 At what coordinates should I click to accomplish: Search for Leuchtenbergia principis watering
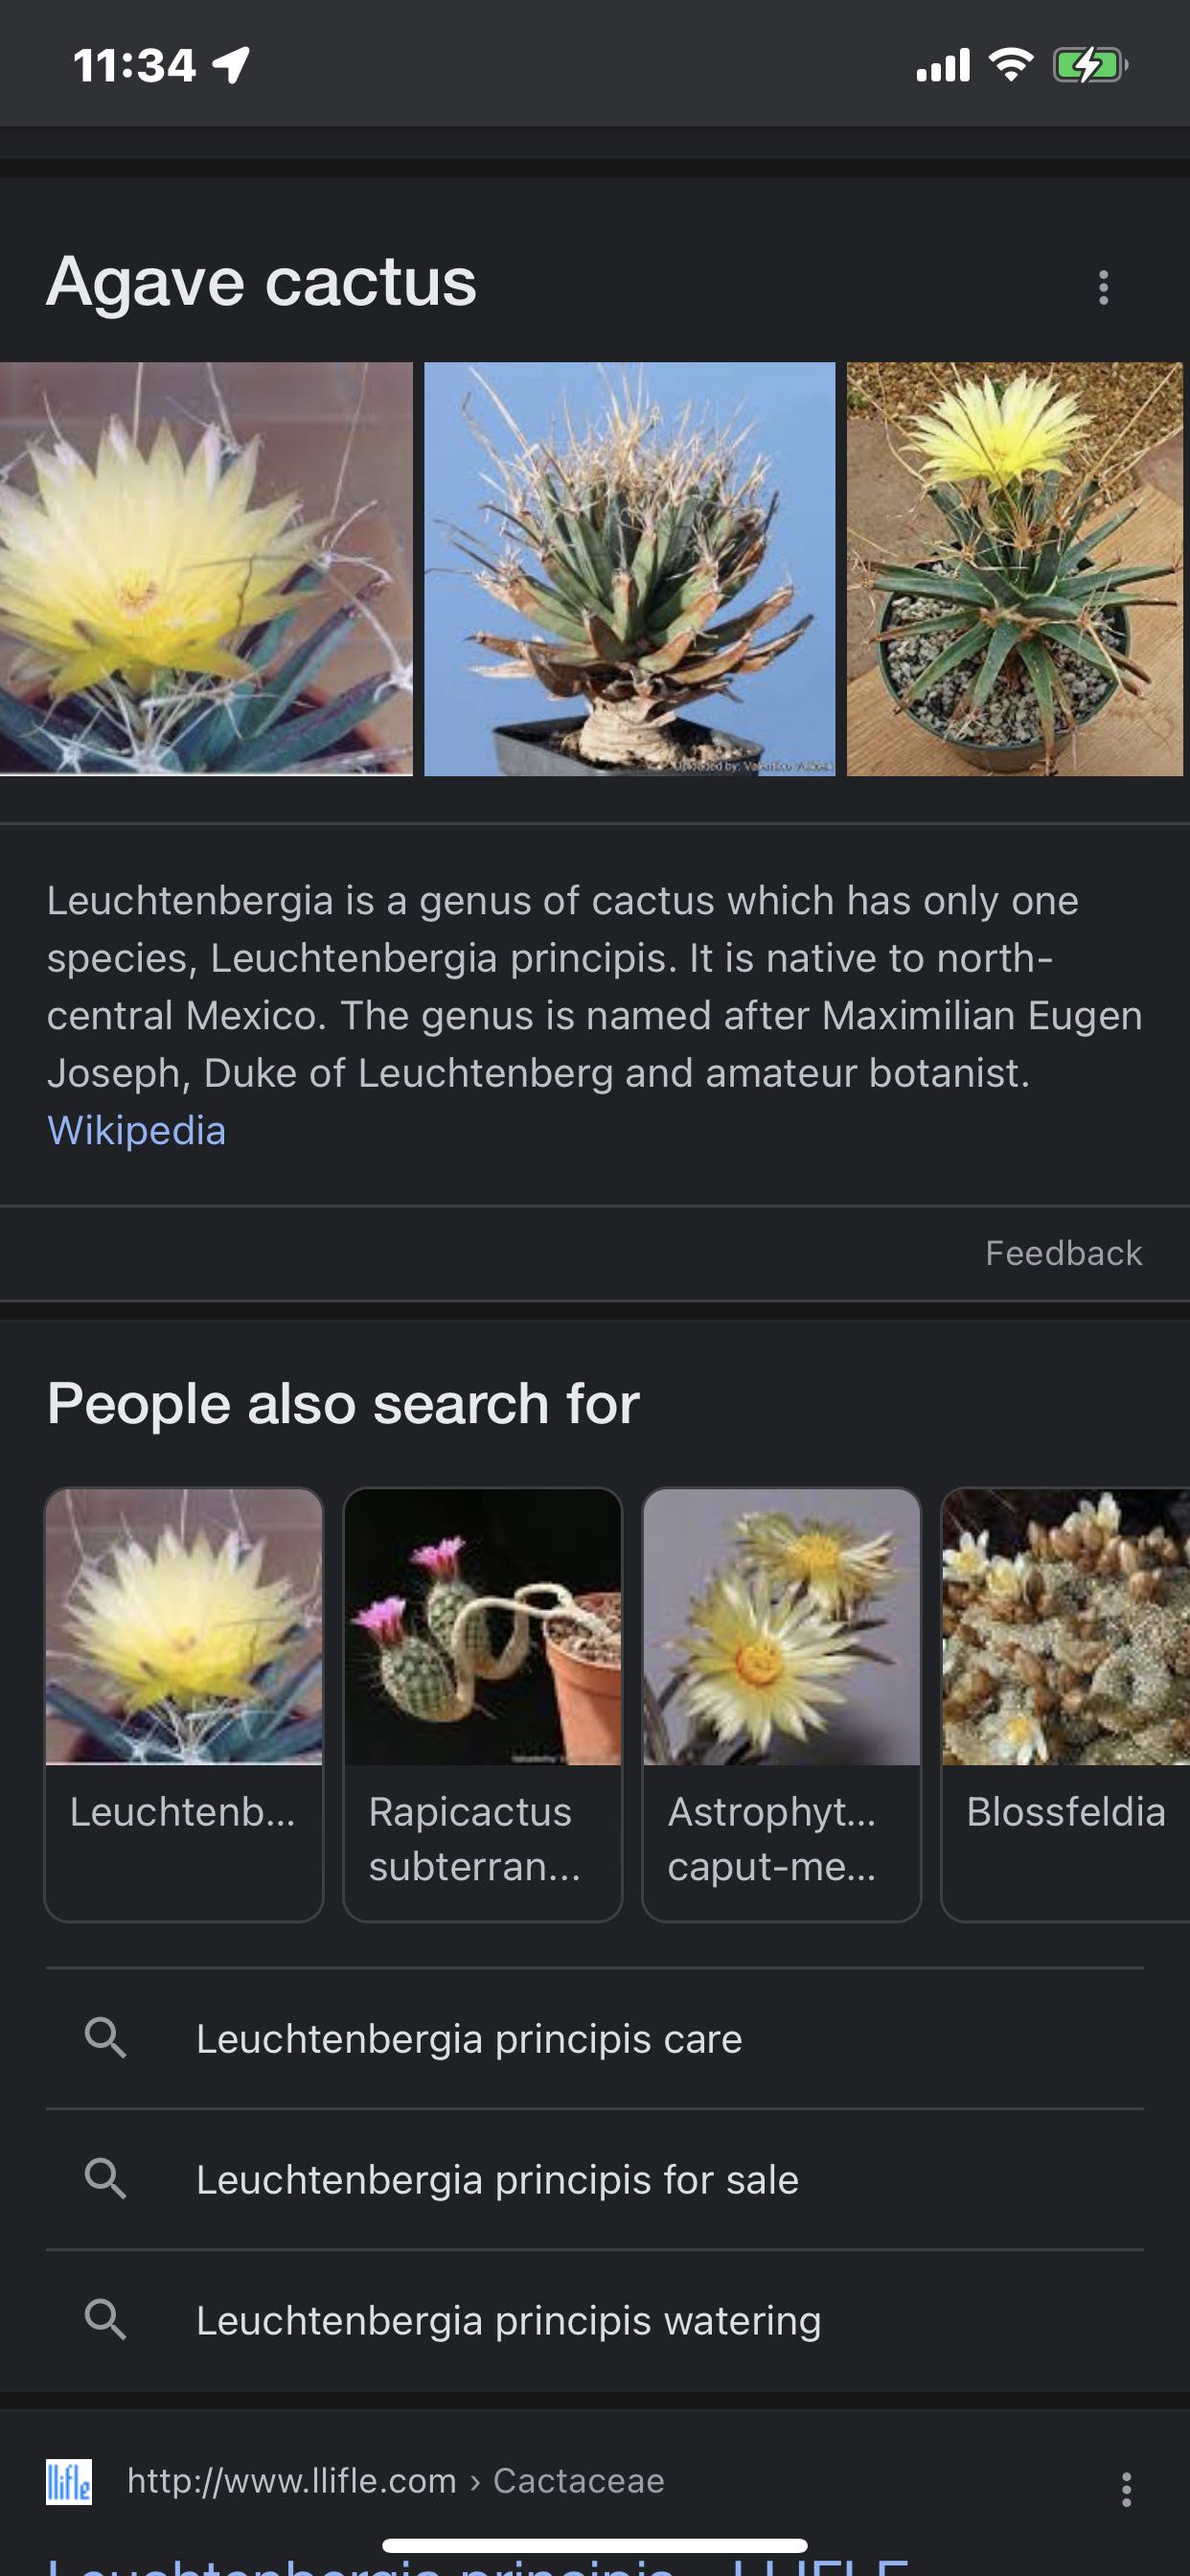pos(508,2320)
